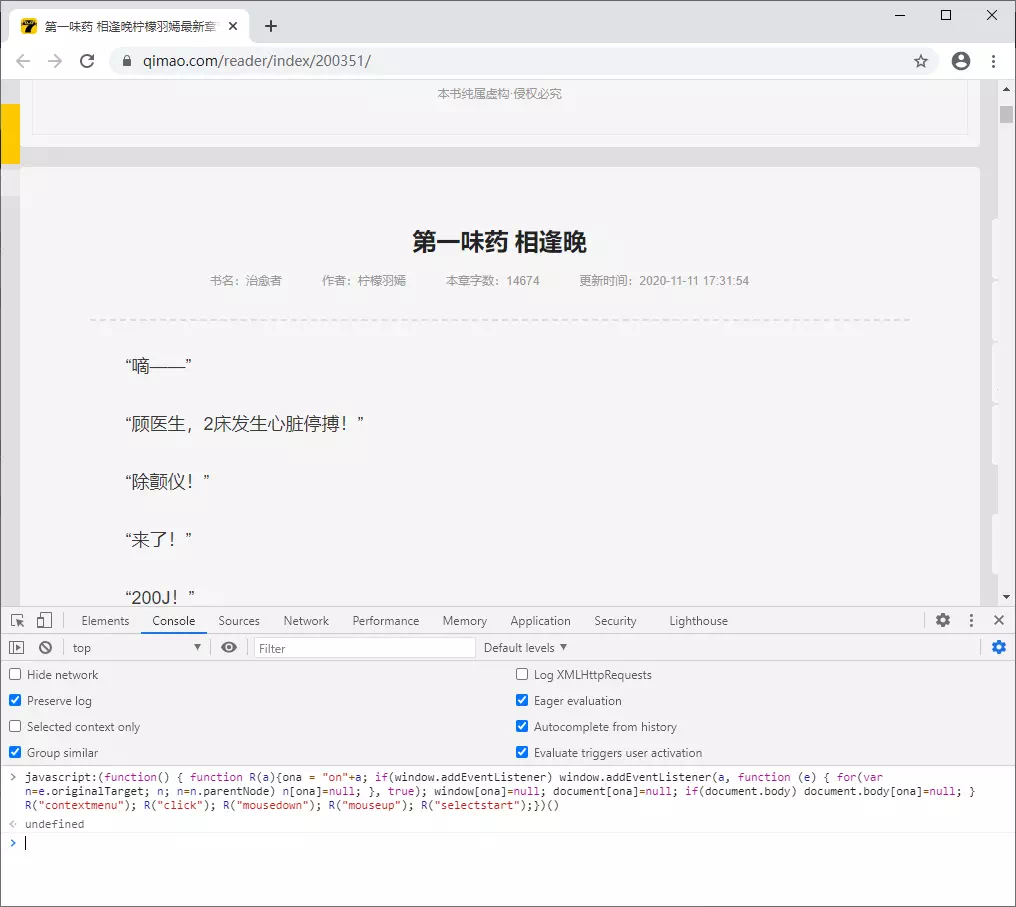This screenshot has width=1016, height=907.
Task: Close the 第一味药 browser tab
Action: [x=233, y=26]
